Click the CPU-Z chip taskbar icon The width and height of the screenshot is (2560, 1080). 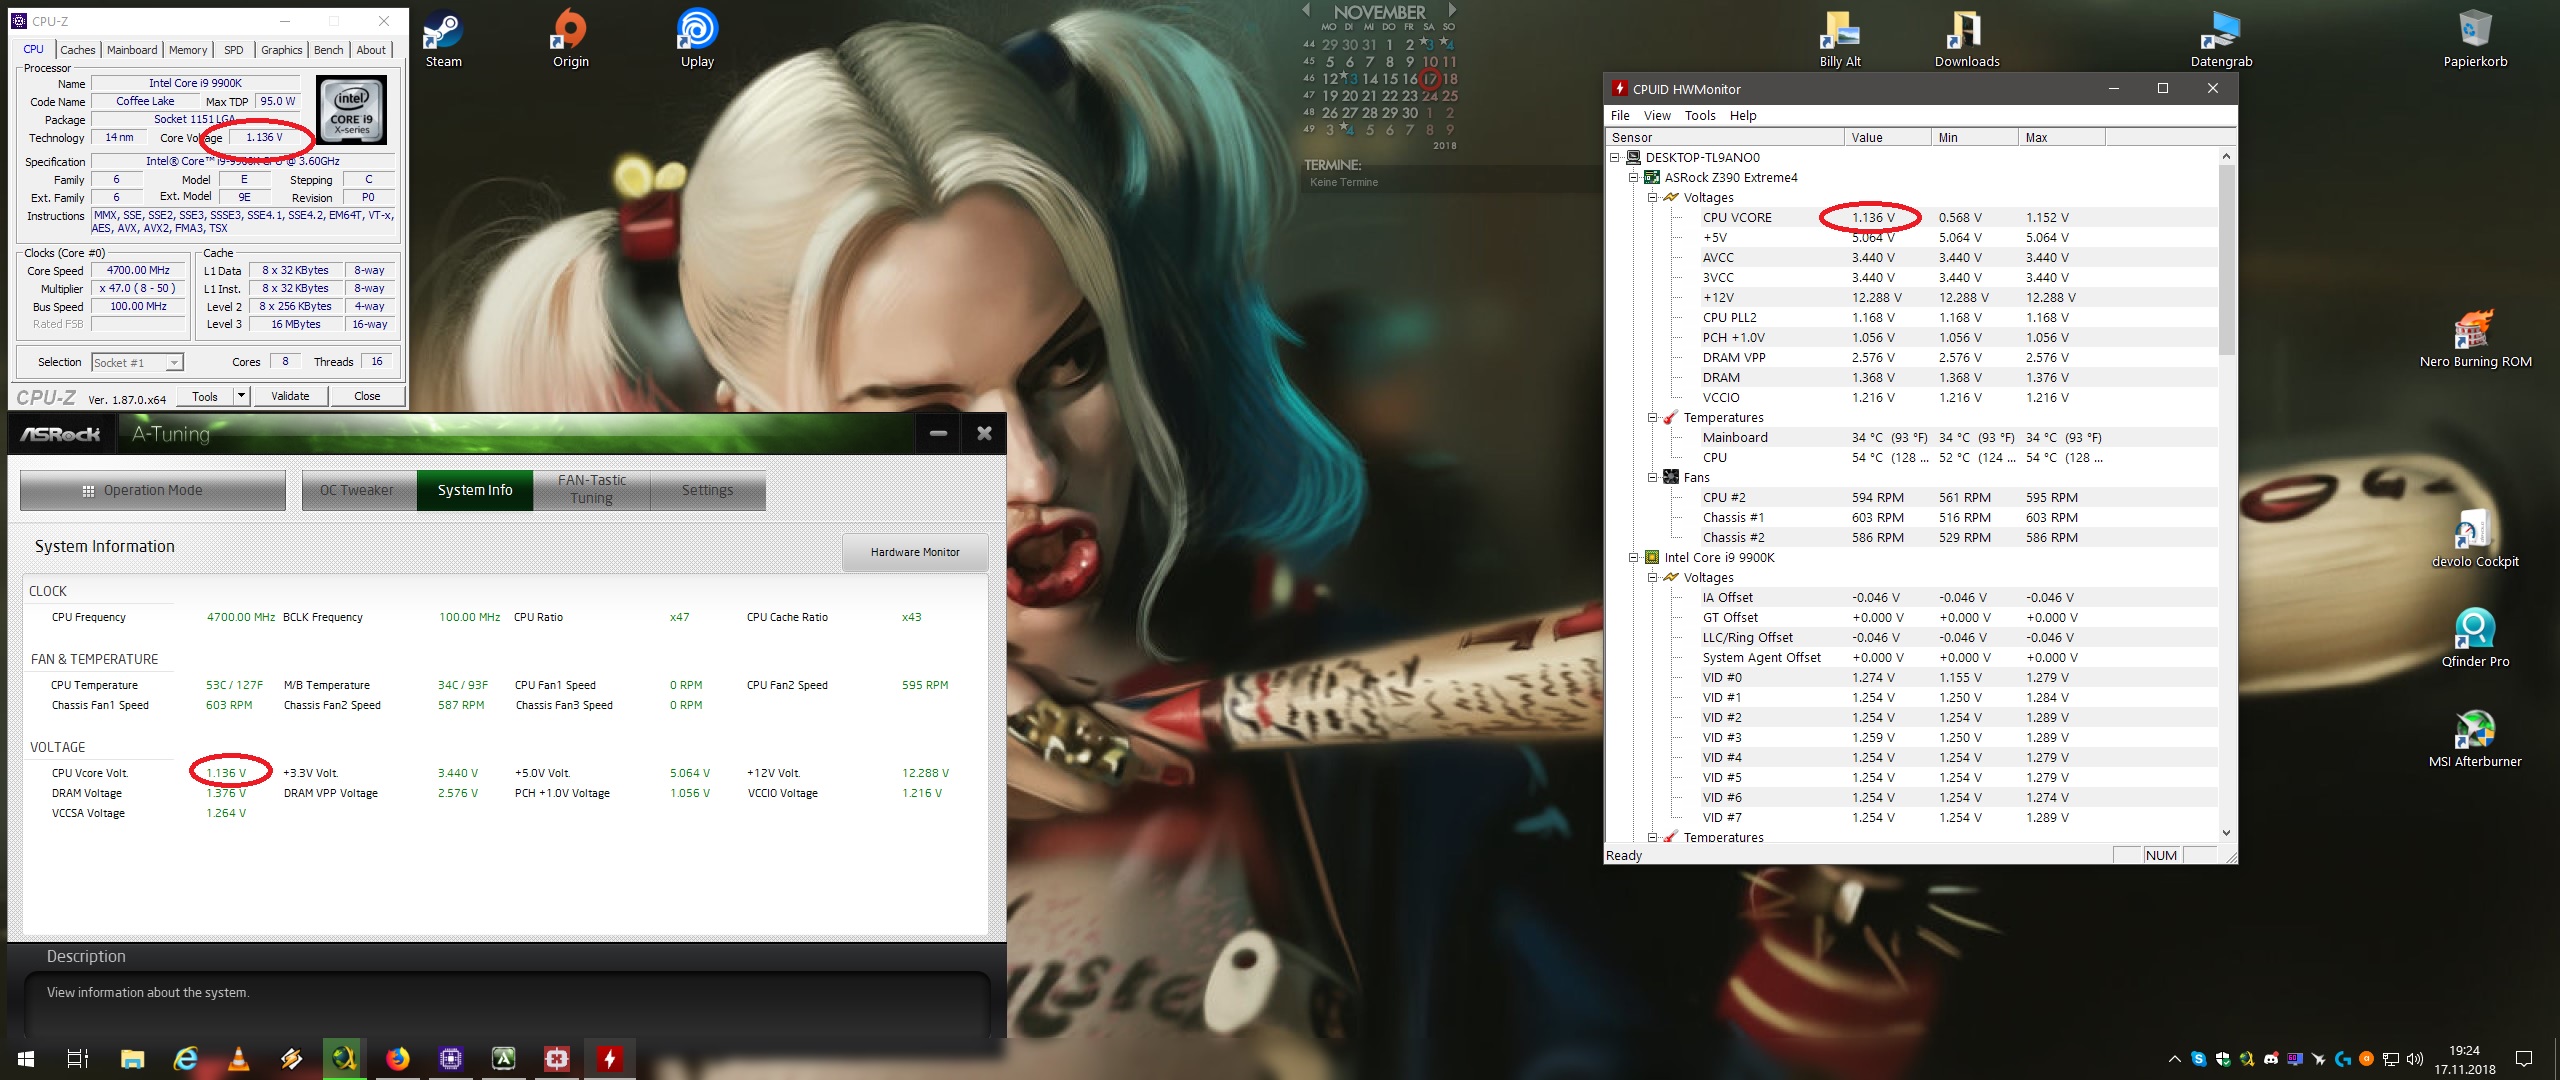coord(450,1058)
